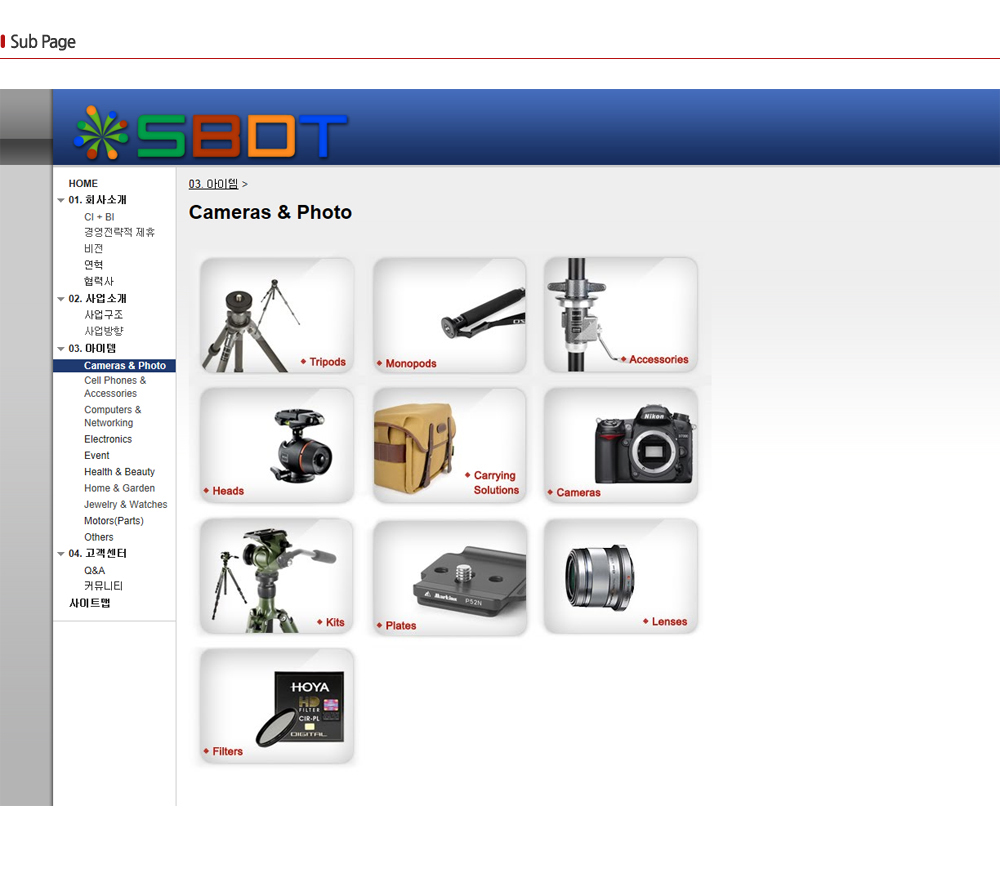Open the Q&A page

coord(94,571)
